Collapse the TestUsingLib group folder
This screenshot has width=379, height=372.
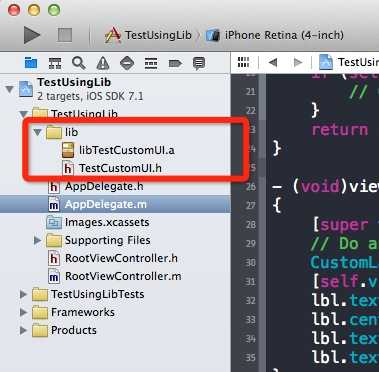point(23,114)
